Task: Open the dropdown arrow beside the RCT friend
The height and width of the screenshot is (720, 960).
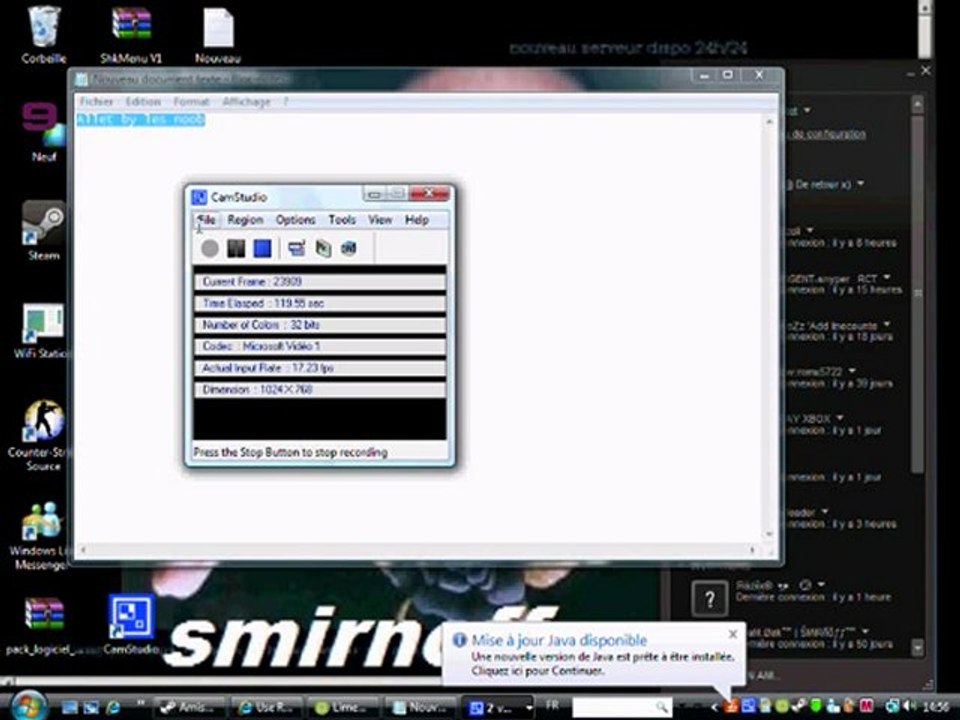Action: click(887, 277)
